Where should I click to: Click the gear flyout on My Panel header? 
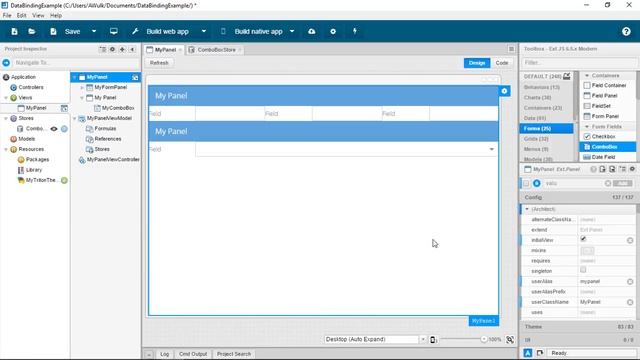pyautogui.click(x=504, y=91)
